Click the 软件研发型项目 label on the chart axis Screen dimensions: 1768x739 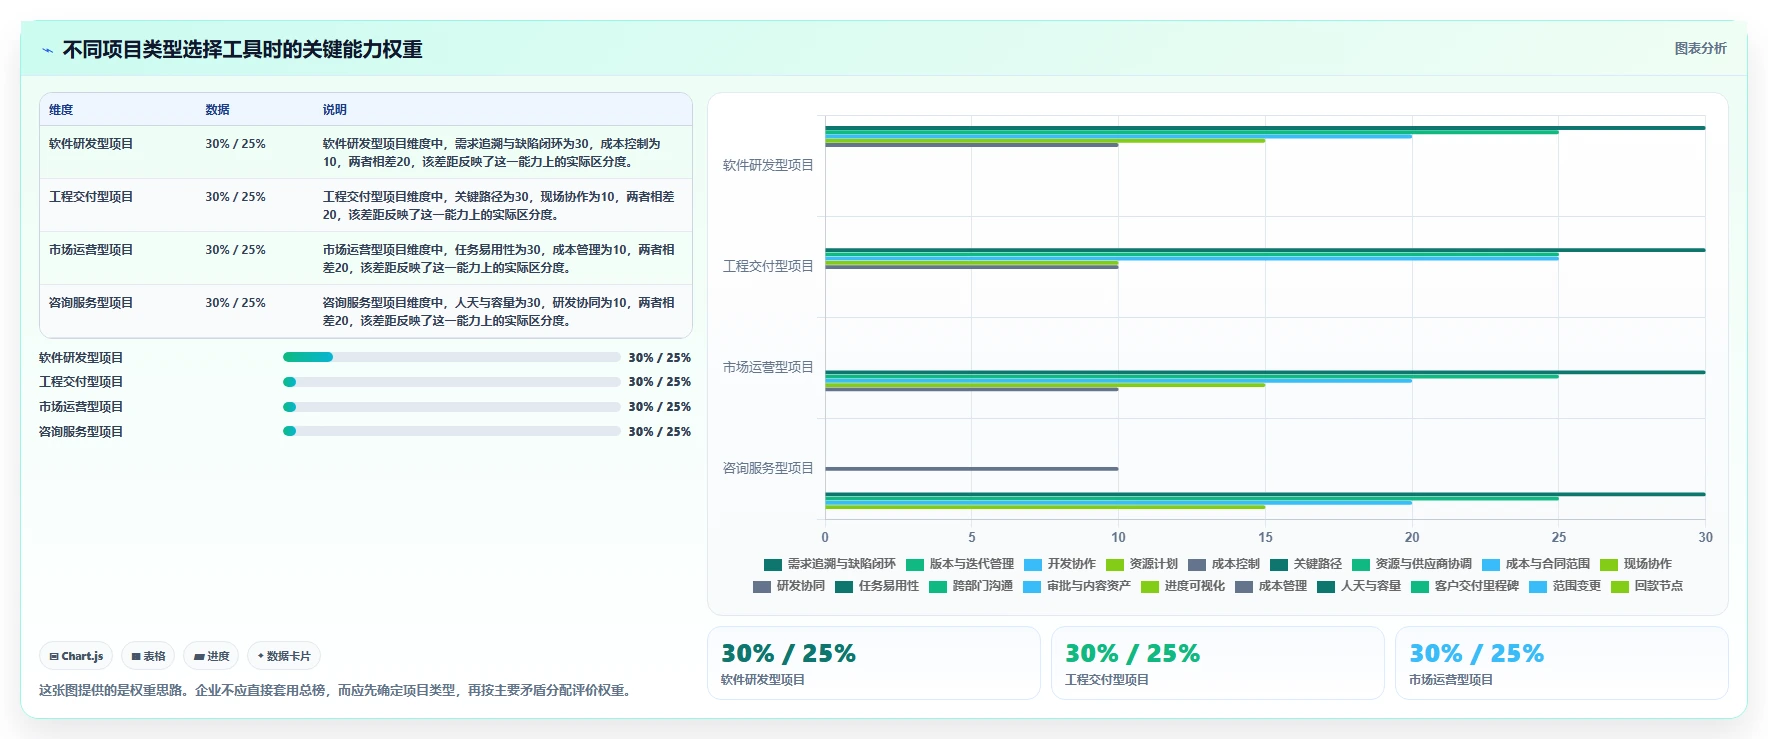768,165
